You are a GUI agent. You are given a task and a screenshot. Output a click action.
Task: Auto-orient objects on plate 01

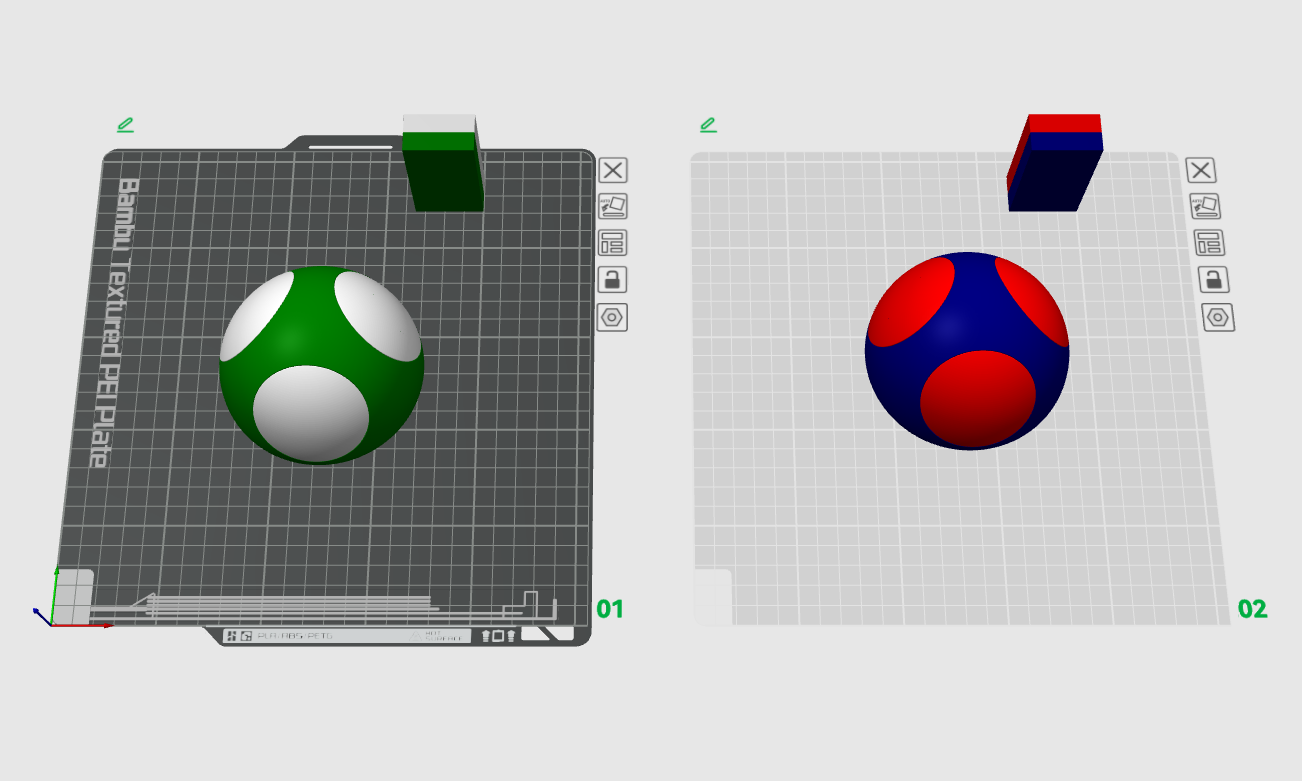click(613, 206)
